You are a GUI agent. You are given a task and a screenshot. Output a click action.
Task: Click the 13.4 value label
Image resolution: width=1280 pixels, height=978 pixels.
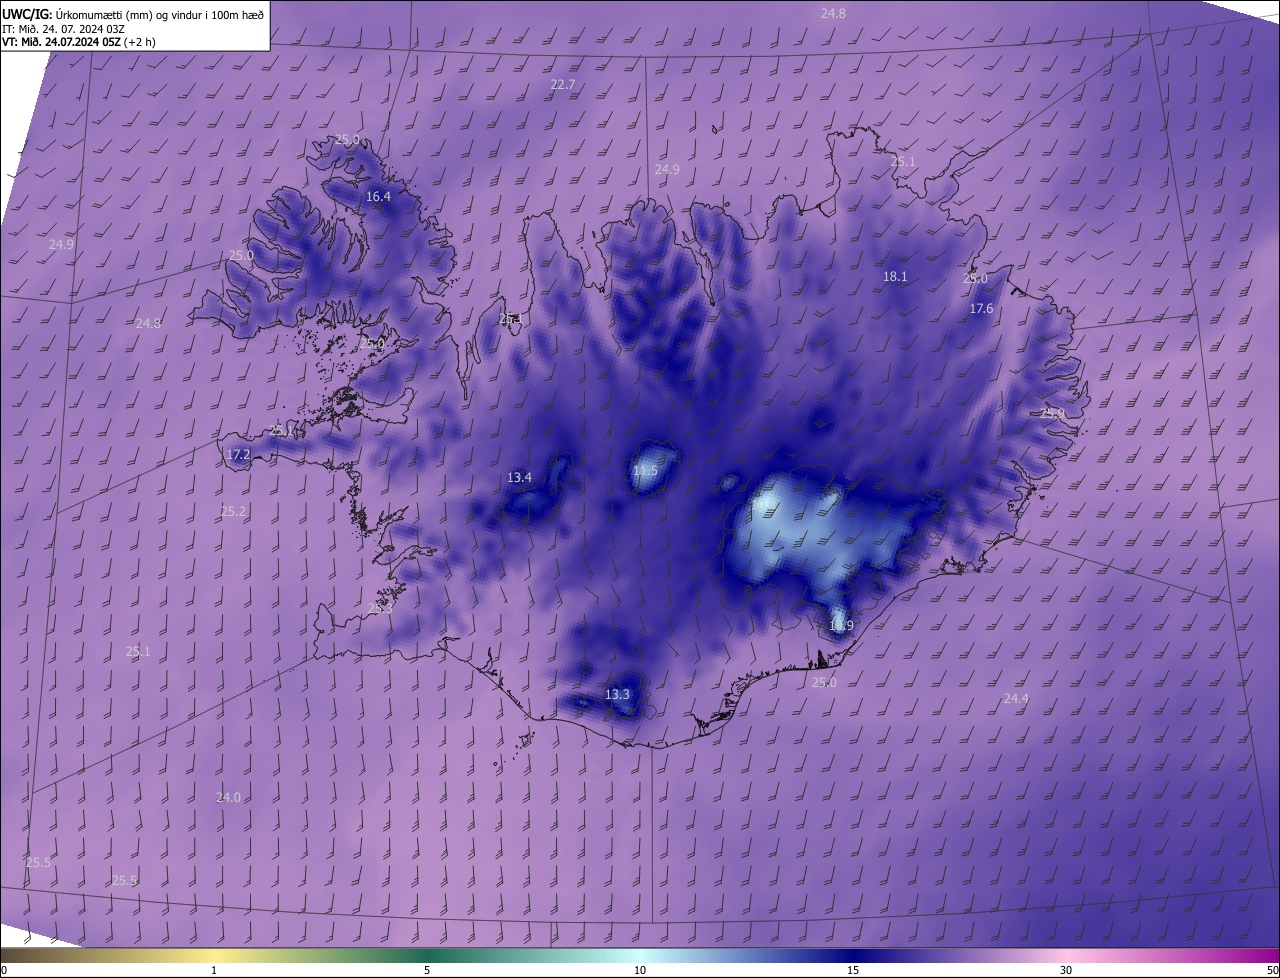[x=519, y=478]
